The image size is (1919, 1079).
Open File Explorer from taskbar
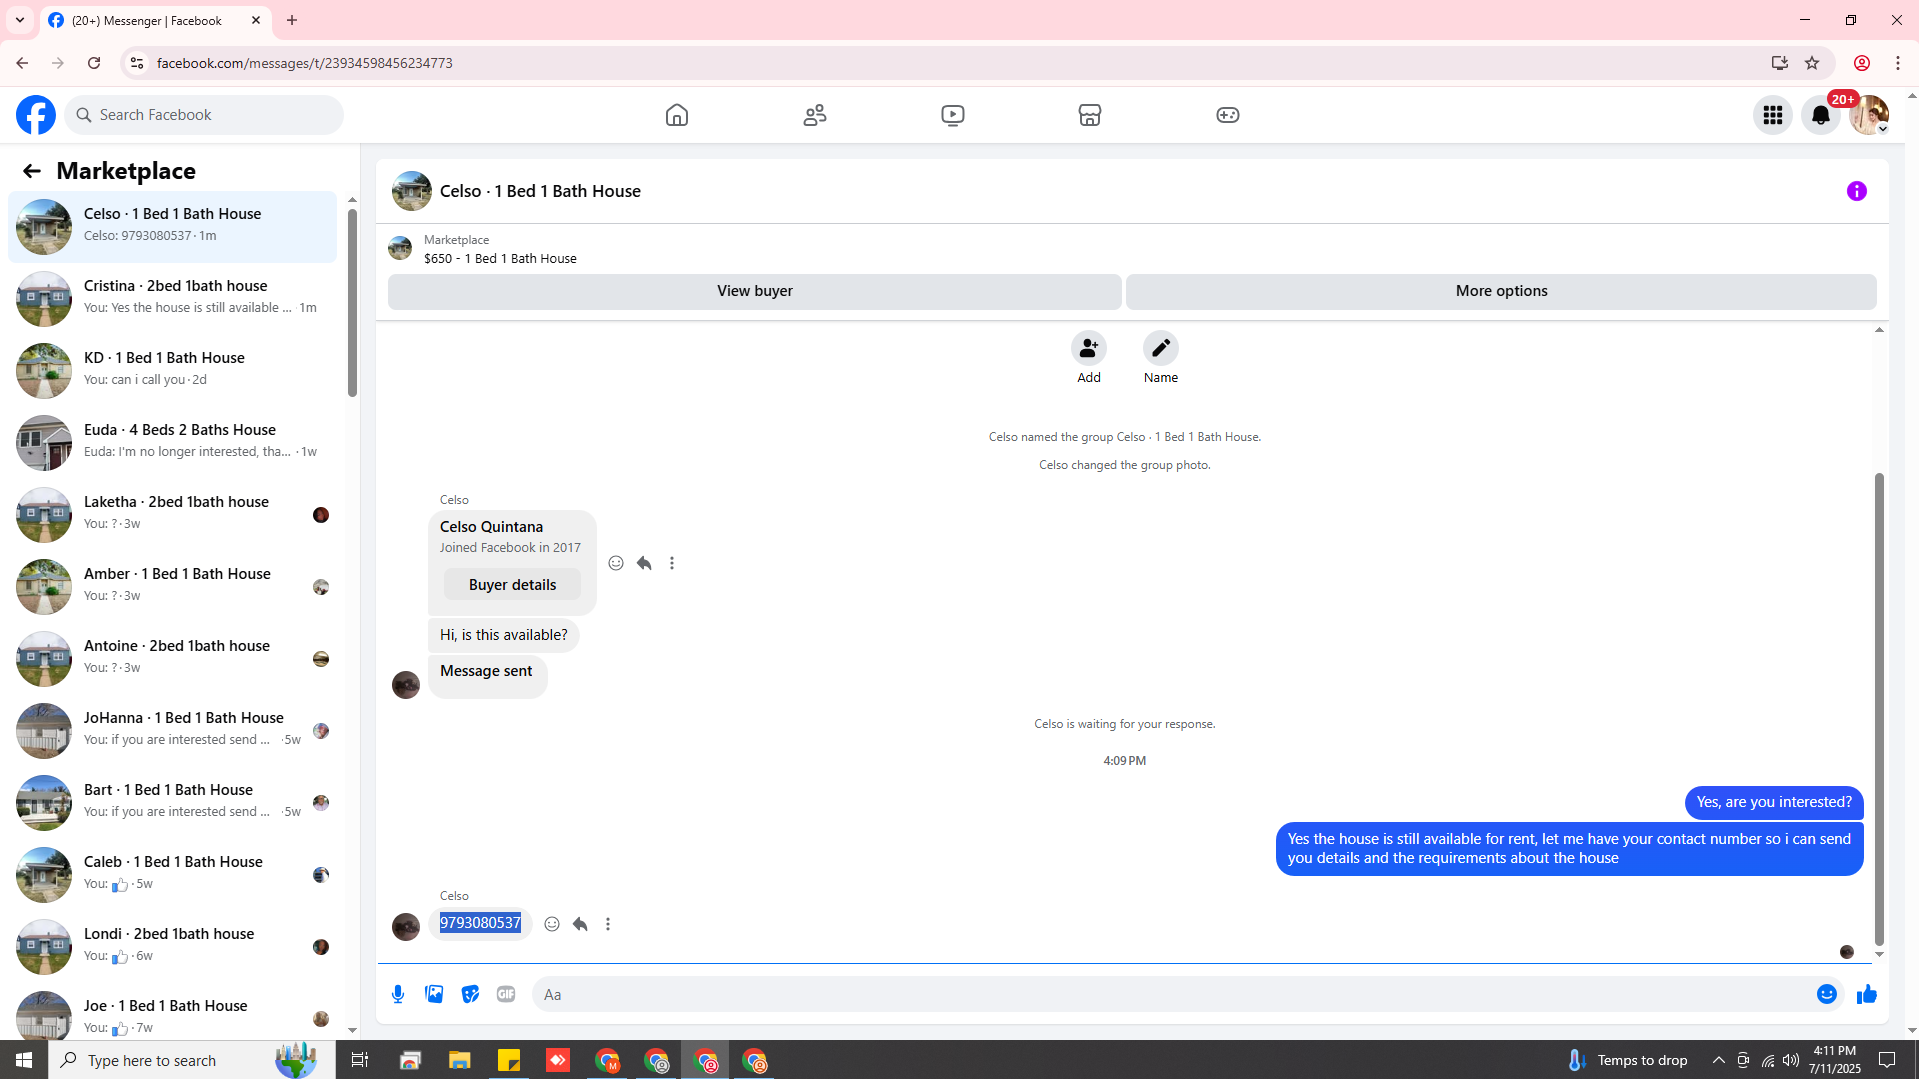(459, 1060)
